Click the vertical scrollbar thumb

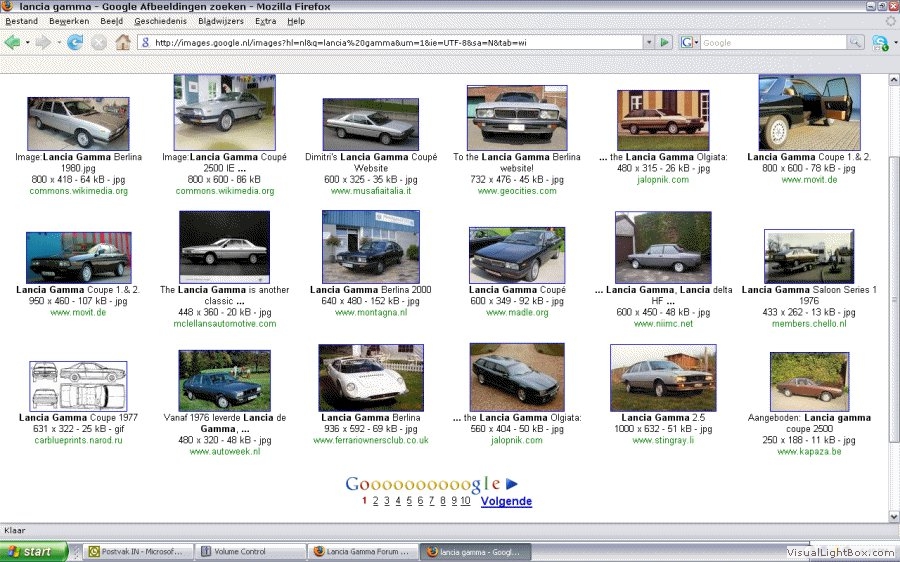point(894,299)
